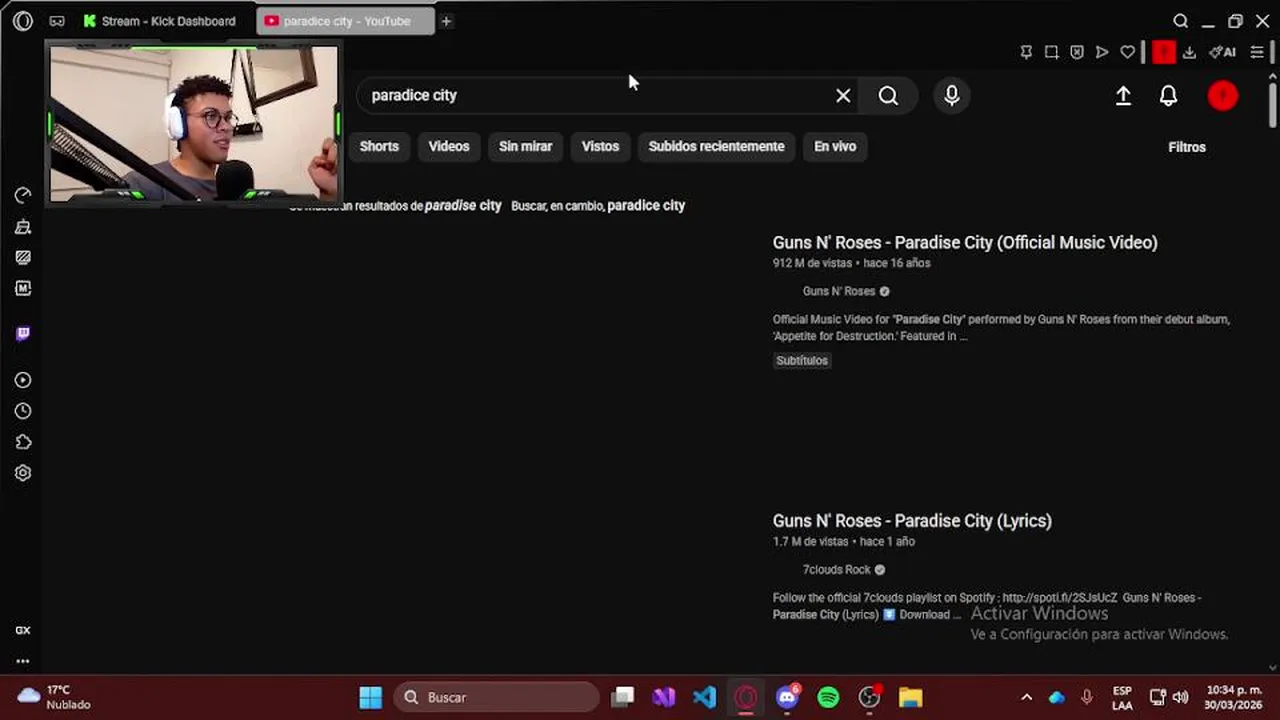Click the Subtítulos badge

pos(802,360)
